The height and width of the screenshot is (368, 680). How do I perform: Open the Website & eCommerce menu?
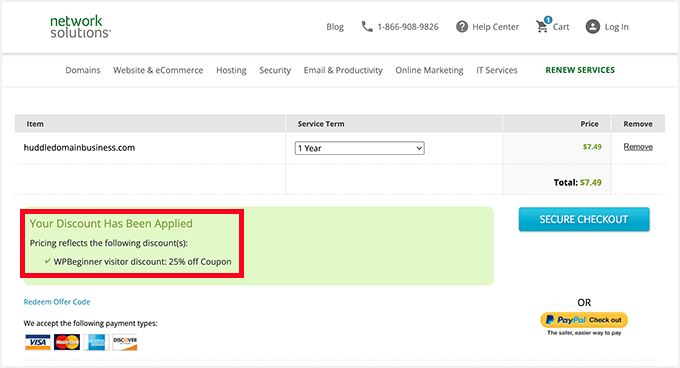[x=158, y=70]
